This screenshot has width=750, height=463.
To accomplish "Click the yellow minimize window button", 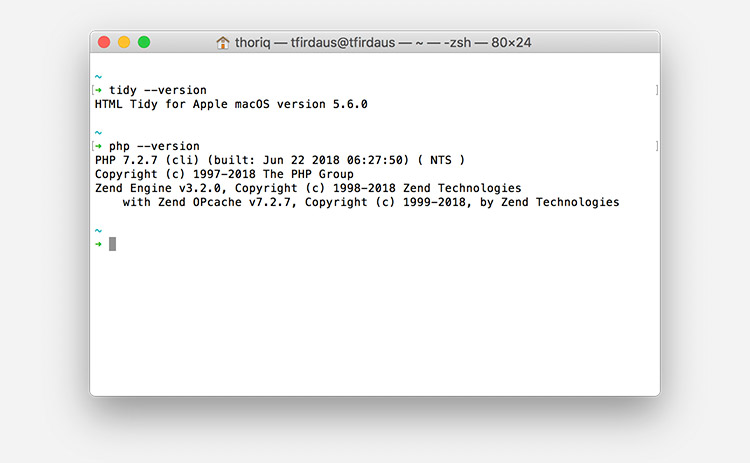I will (x=124, y=42).
